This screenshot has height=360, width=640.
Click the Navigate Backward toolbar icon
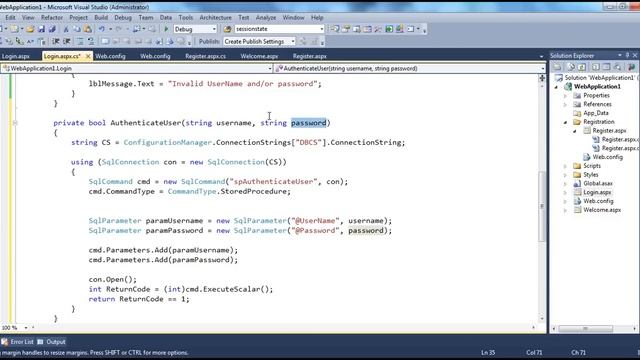(x=137, y=29)
